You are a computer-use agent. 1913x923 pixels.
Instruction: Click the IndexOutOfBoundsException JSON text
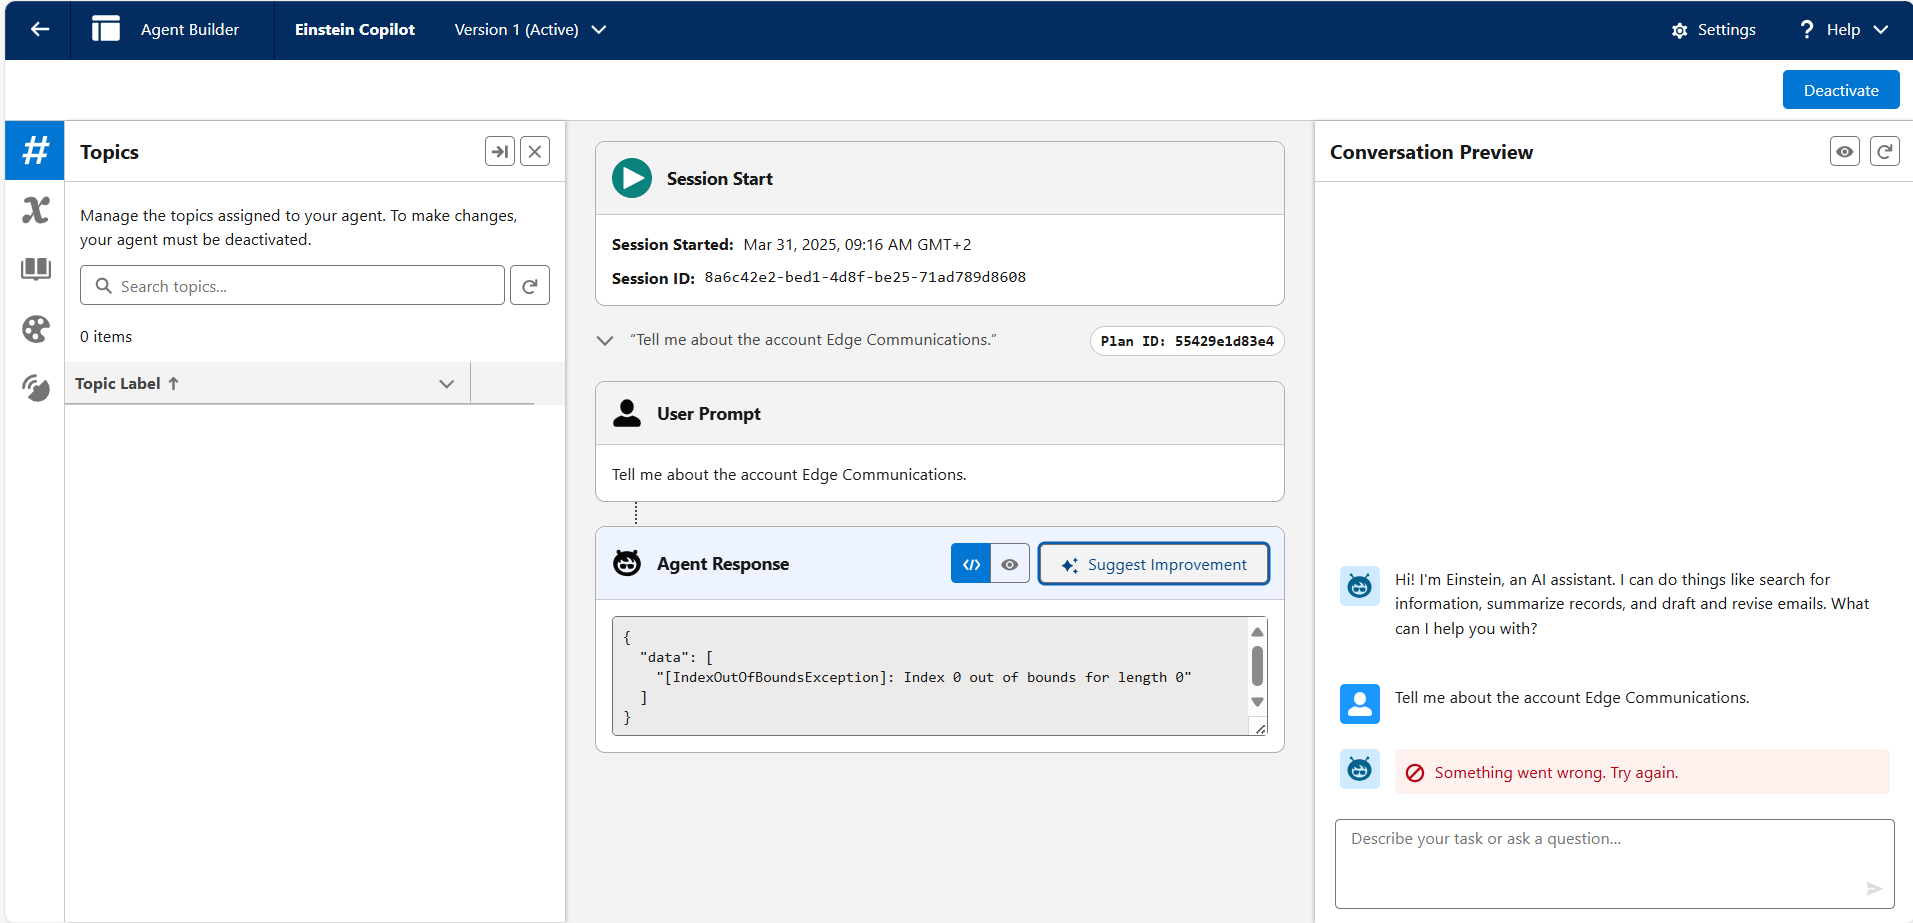click(924, 678)
